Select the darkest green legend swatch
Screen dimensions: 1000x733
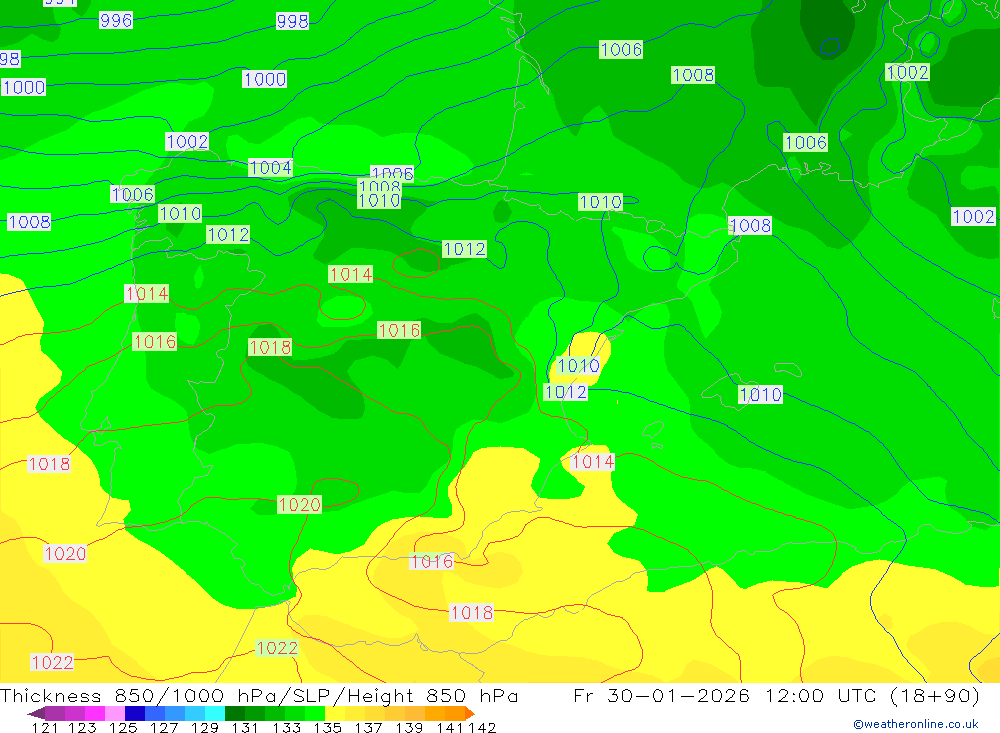(x=235, y=713)
